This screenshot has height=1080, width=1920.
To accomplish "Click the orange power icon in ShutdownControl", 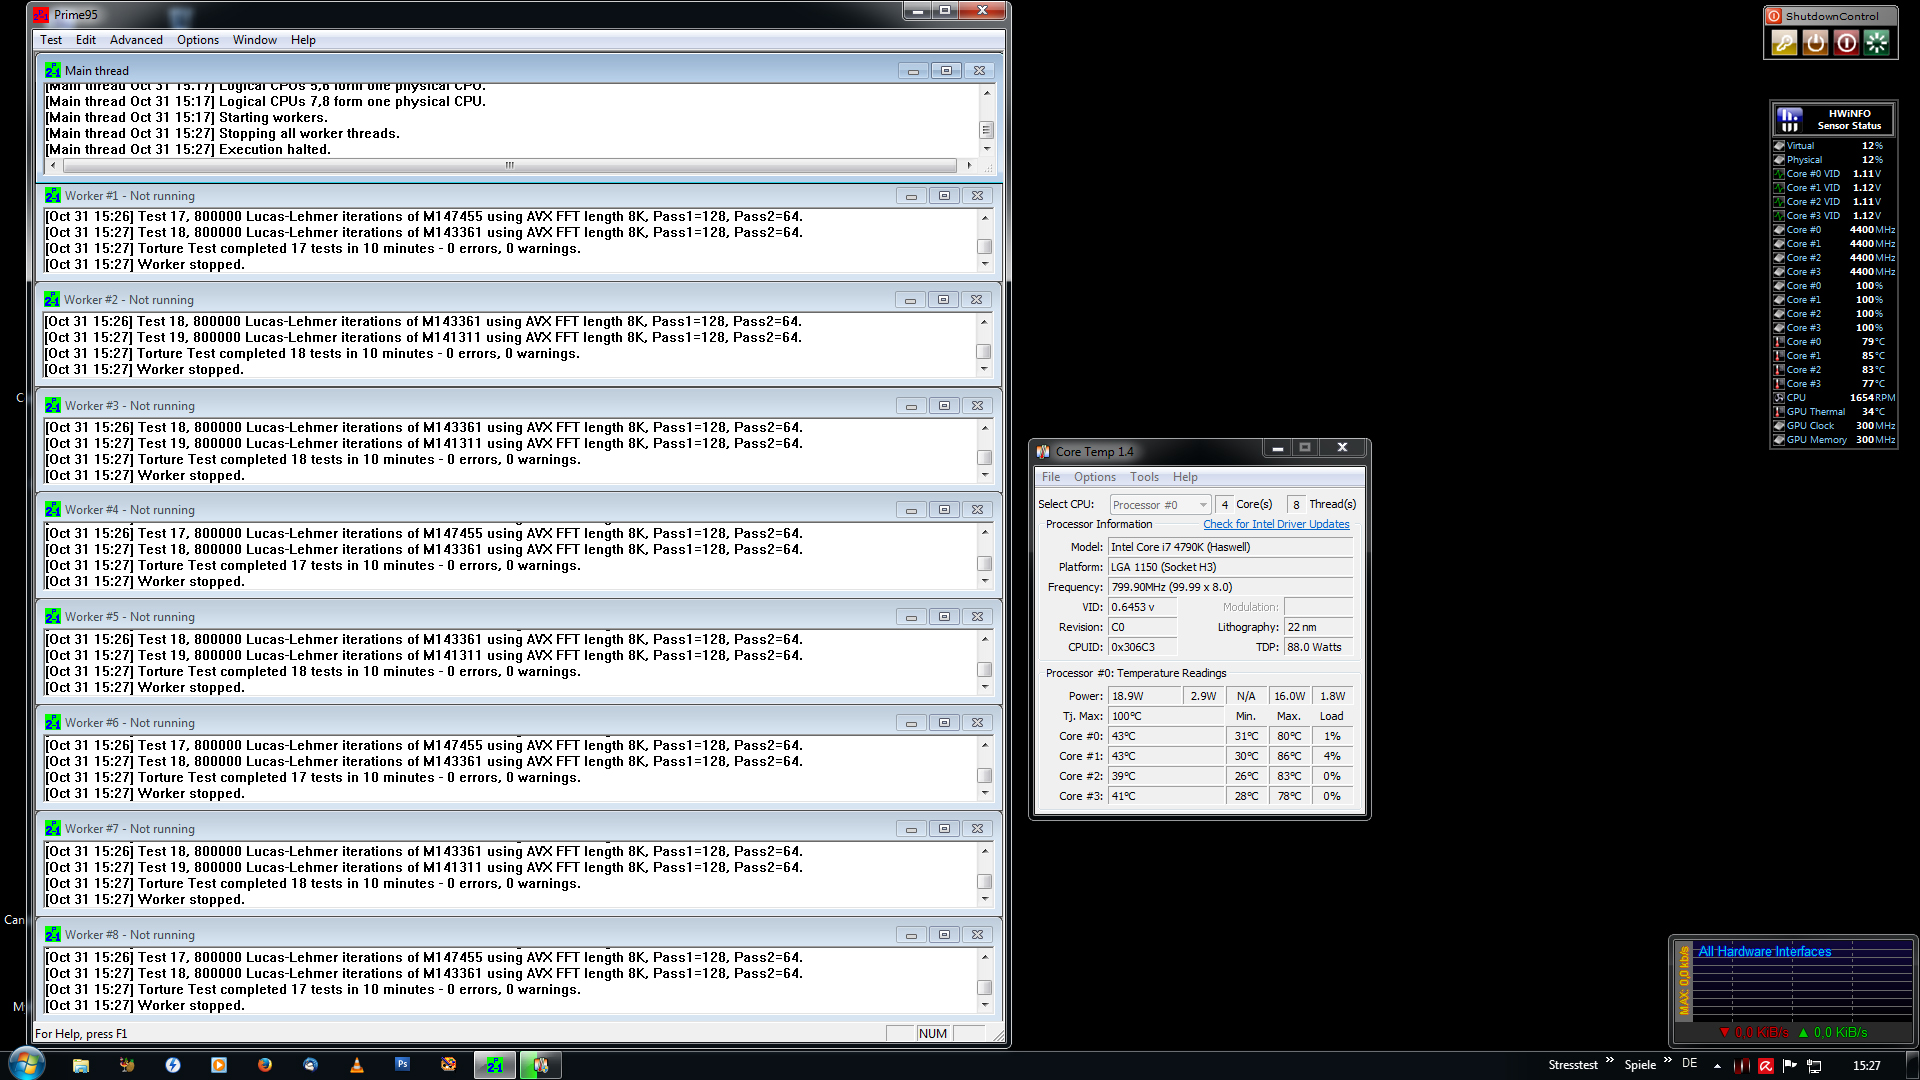I will coord(1815,43).
